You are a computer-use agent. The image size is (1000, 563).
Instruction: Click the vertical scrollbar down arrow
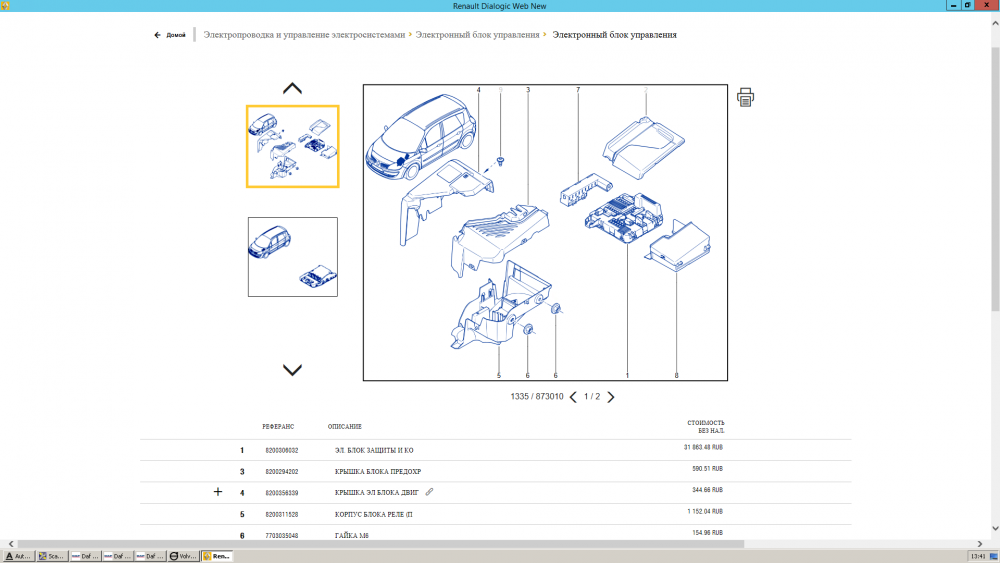click(995, 529)
